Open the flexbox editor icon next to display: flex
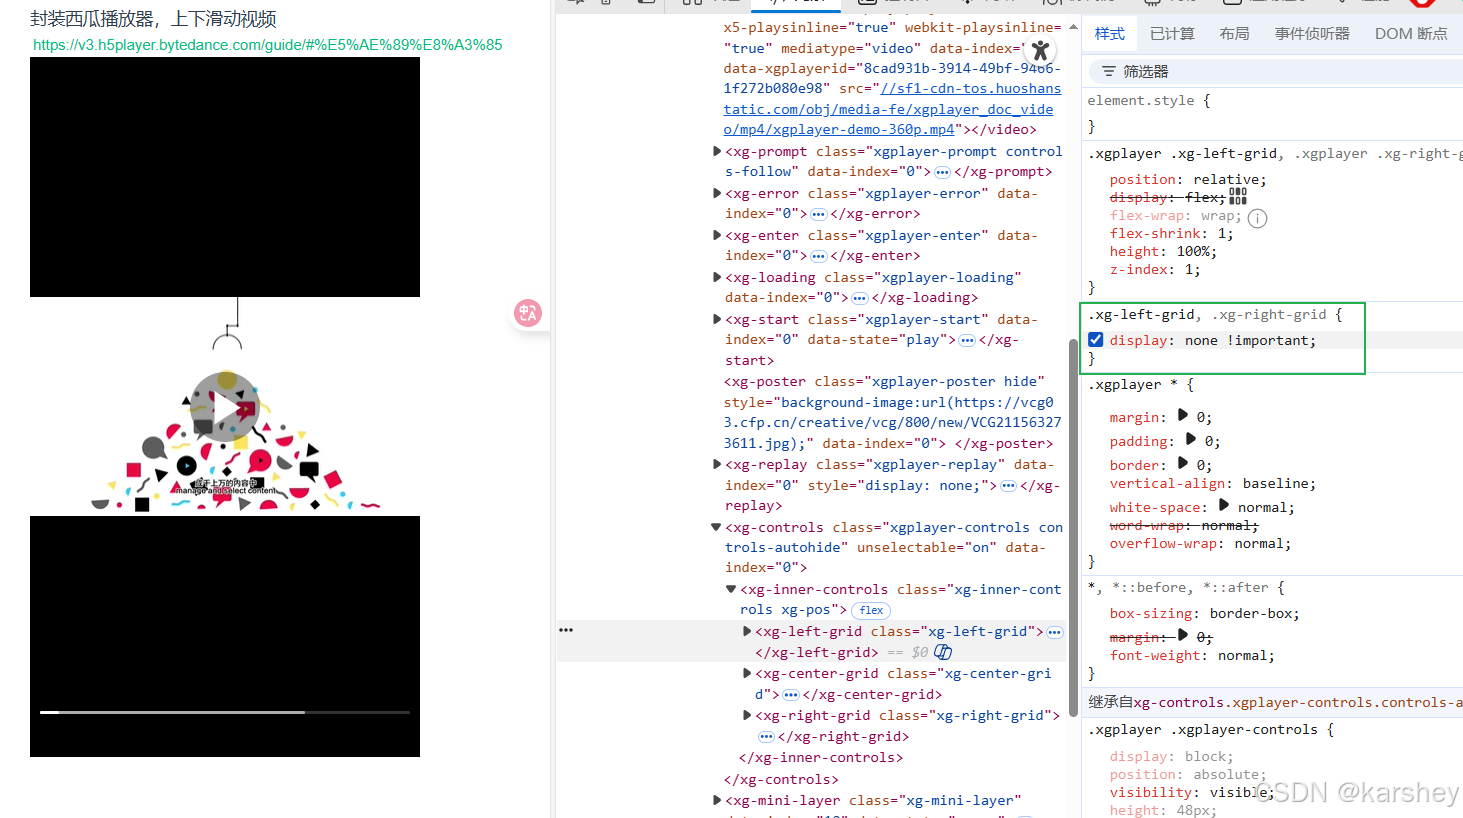The width and height of the screenshot is (1463, 818). (1238, 197)
